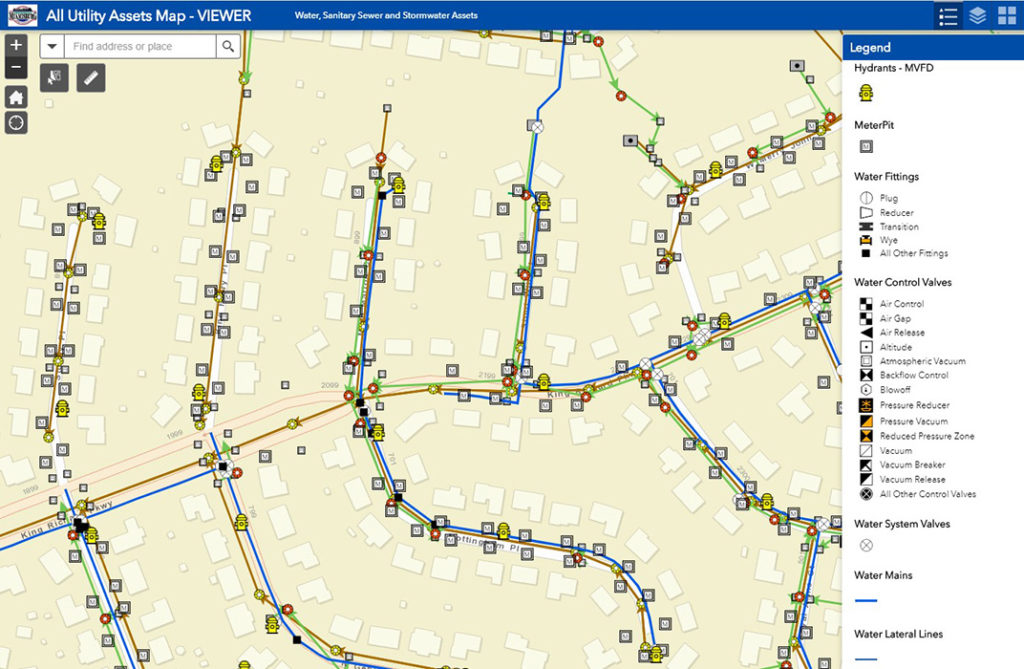Open the search source dropdown arrow
The width and height of the screenshot is (1024, 669).
click(x=52, y=45)
